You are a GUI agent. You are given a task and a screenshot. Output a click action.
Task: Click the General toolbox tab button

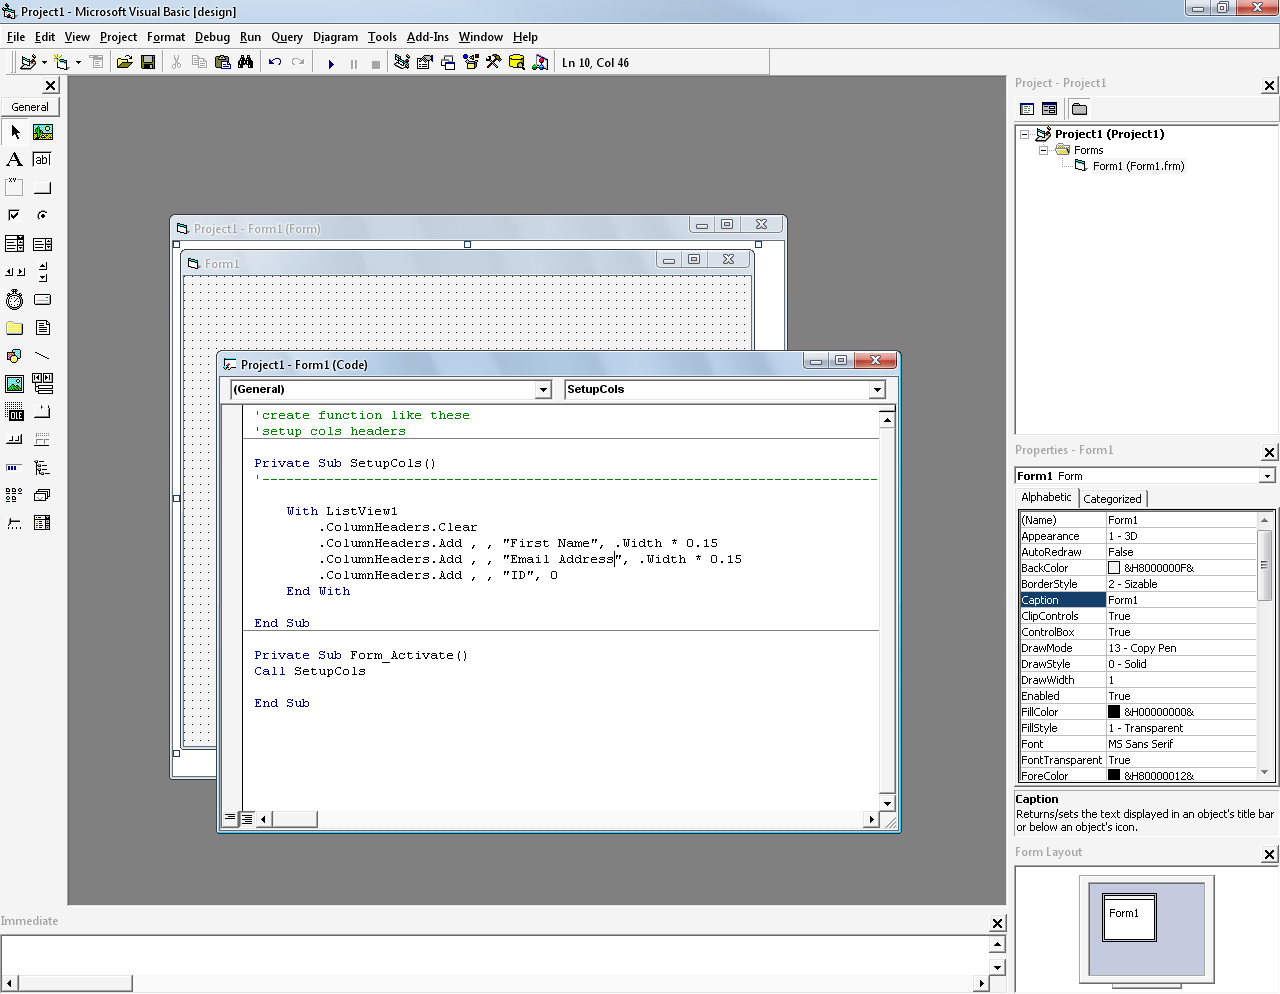(x=30, y=107)
